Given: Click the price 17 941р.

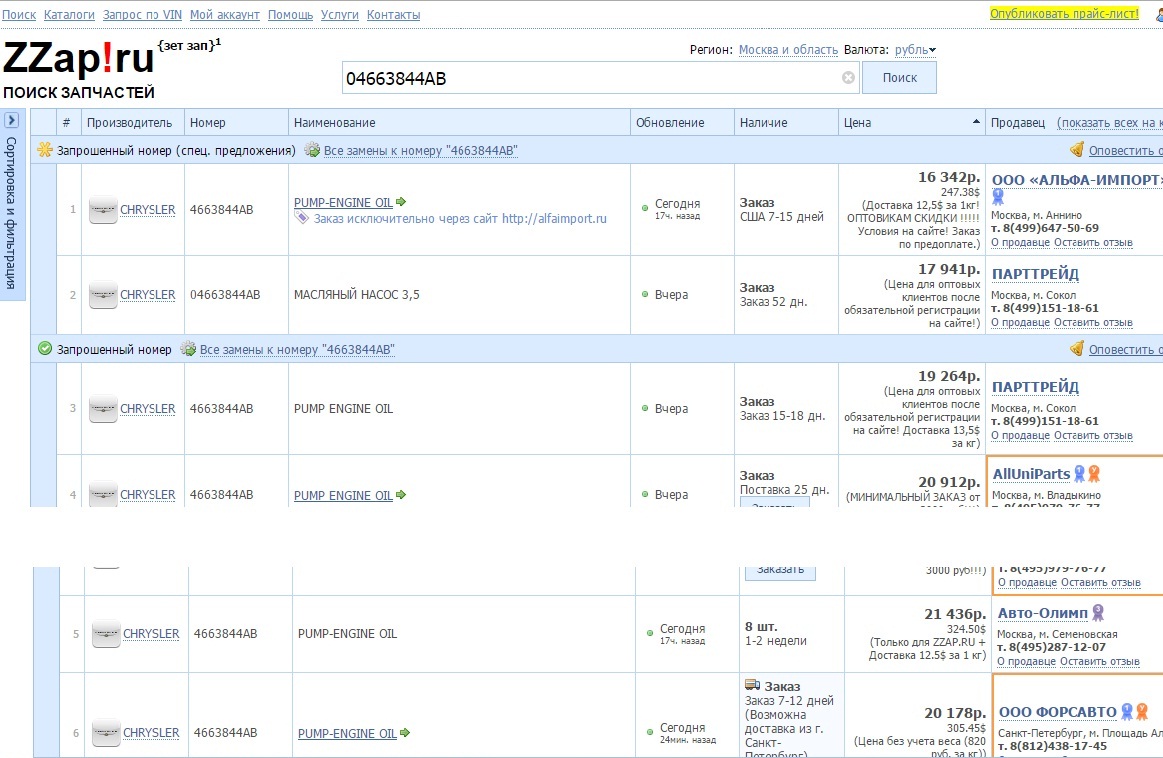Looking at the screenshot, I should click(x=949, y=269).
